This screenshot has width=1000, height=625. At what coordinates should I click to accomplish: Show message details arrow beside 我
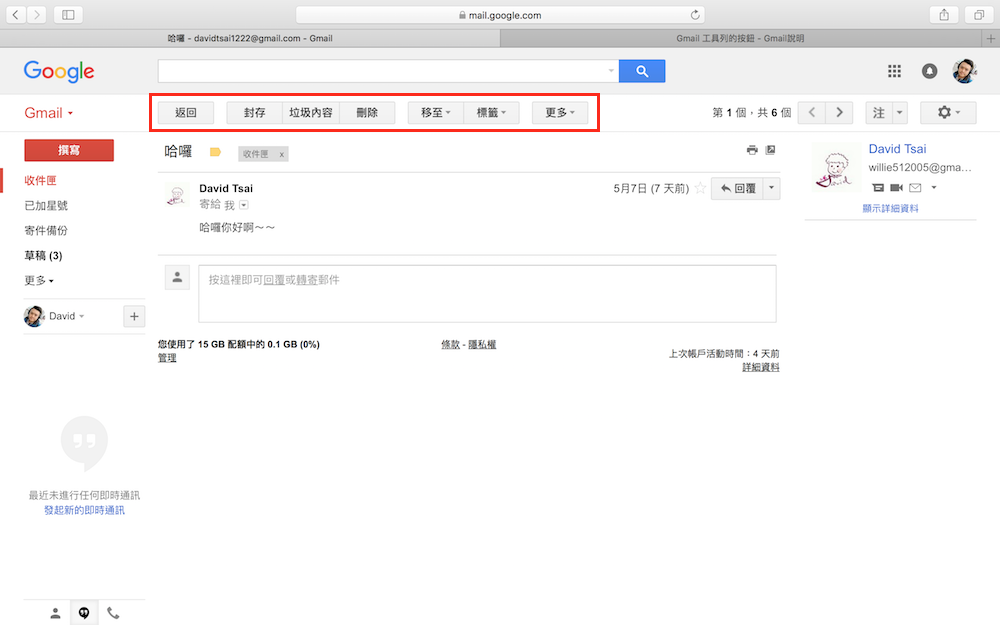point(244,205)
